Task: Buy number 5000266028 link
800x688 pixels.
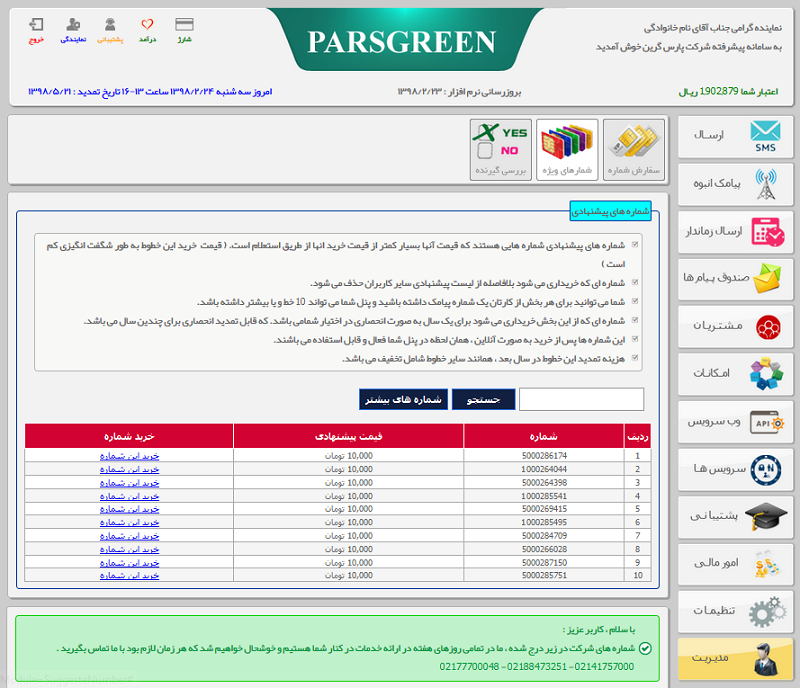Action: pos(130,549)
